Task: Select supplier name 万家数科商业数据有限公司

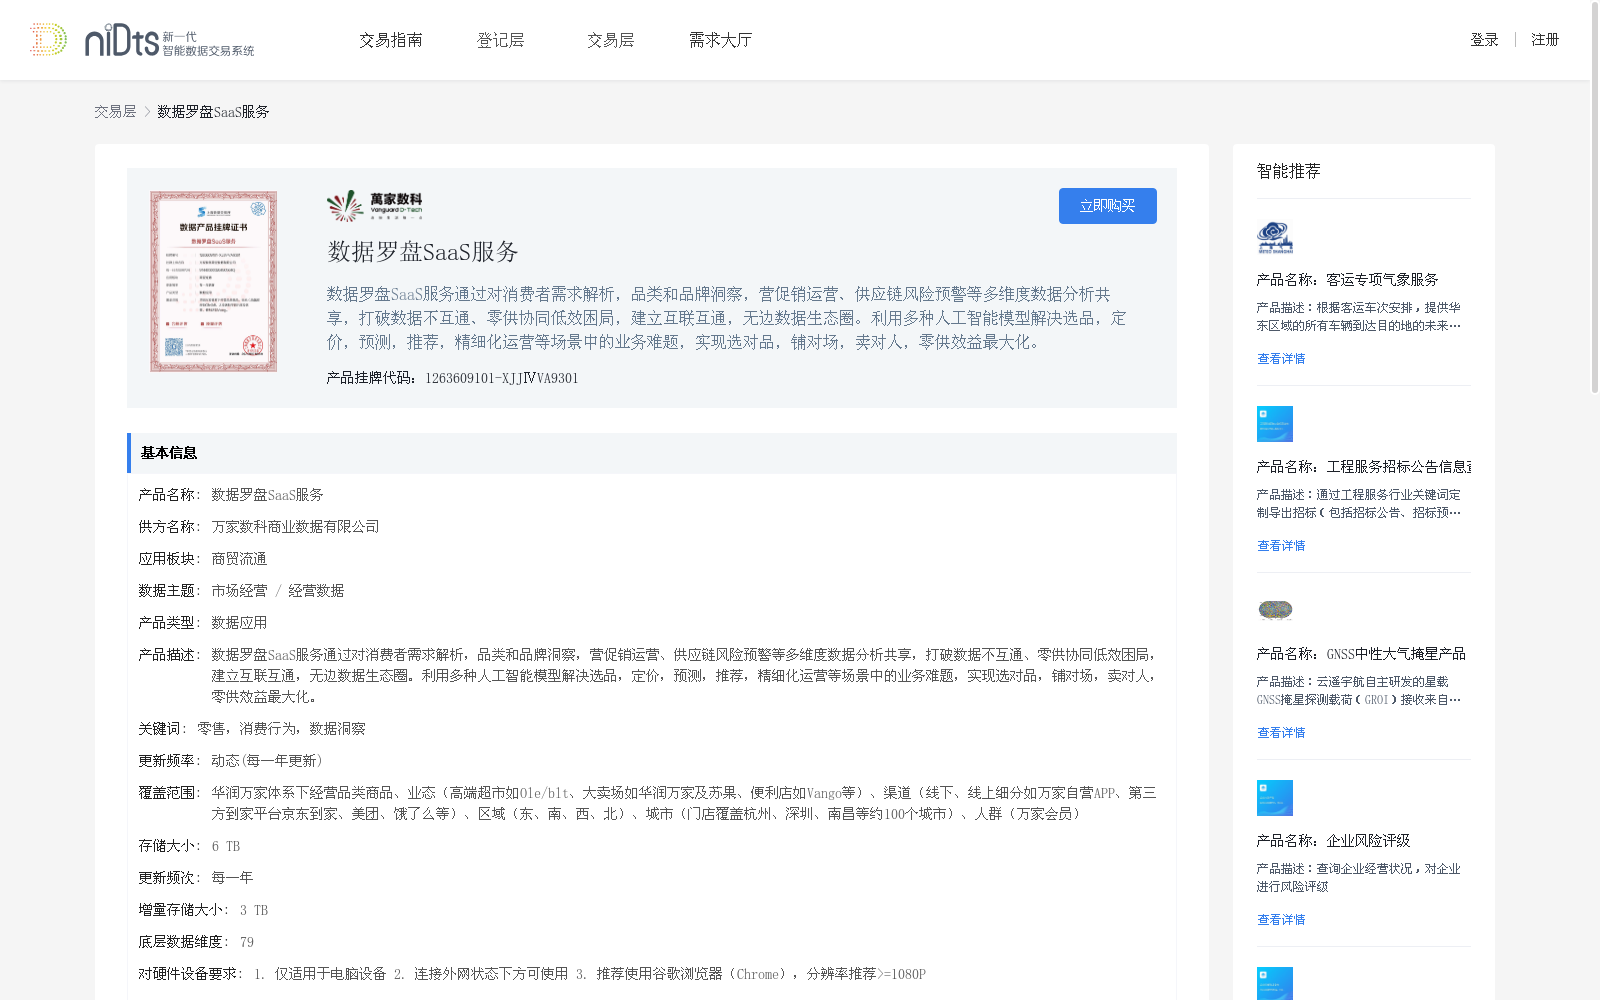Action: pyautogui.click(x=295, y=527)
